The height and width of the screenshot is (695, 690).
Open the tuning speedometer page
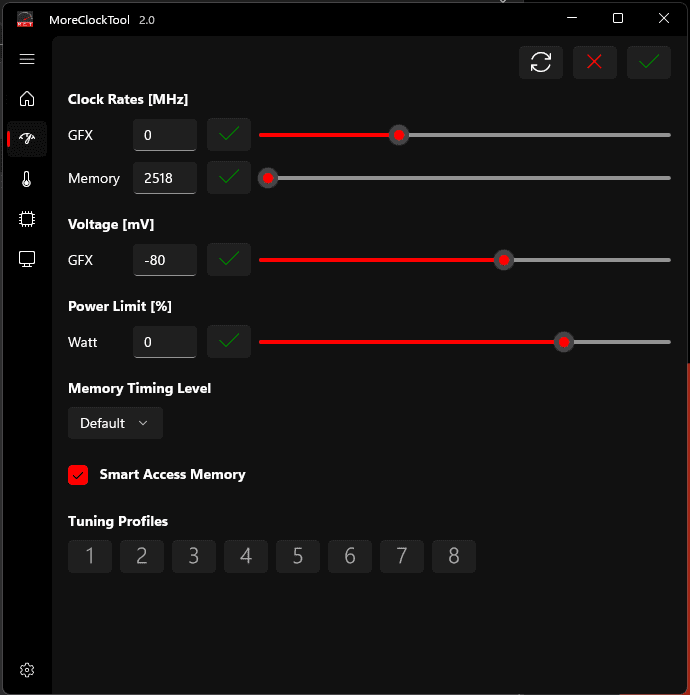point(27,139)
